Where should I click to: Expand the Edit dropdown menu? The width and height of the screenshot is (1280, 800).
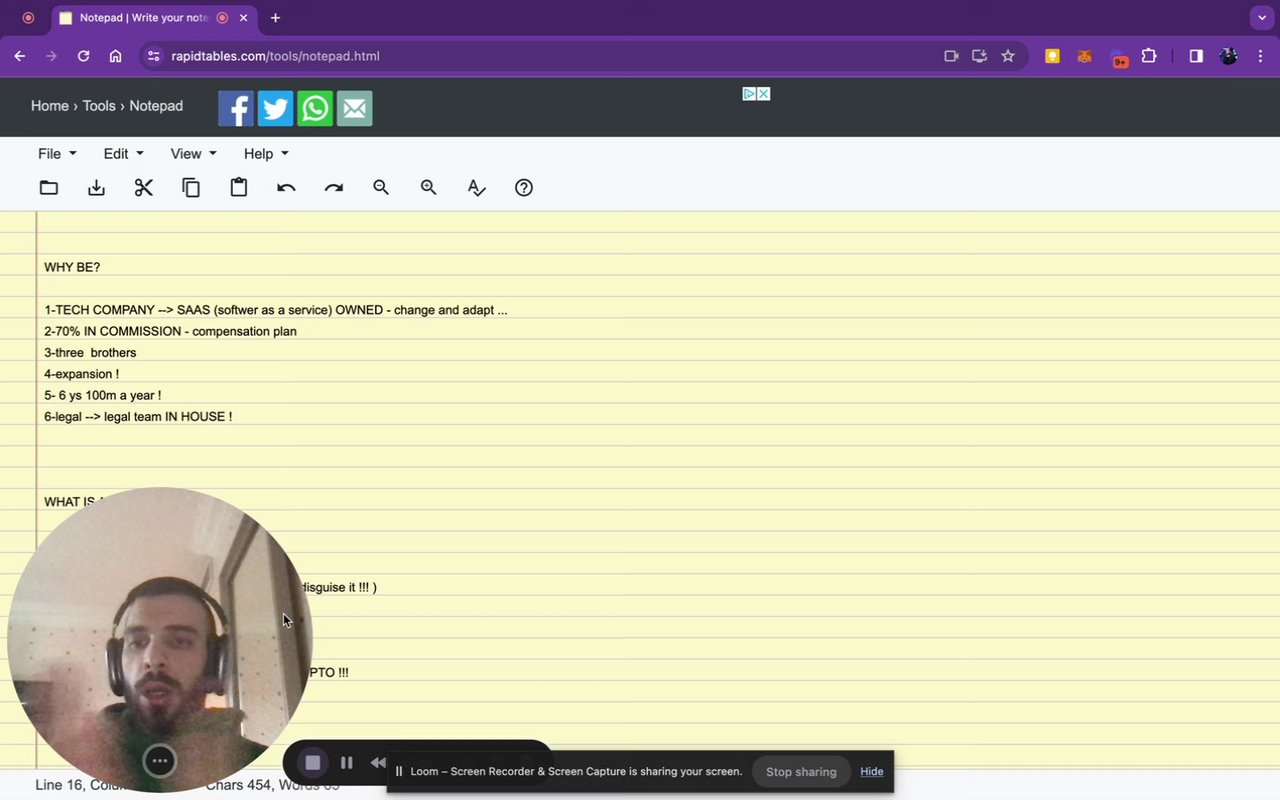click(124, 153)
